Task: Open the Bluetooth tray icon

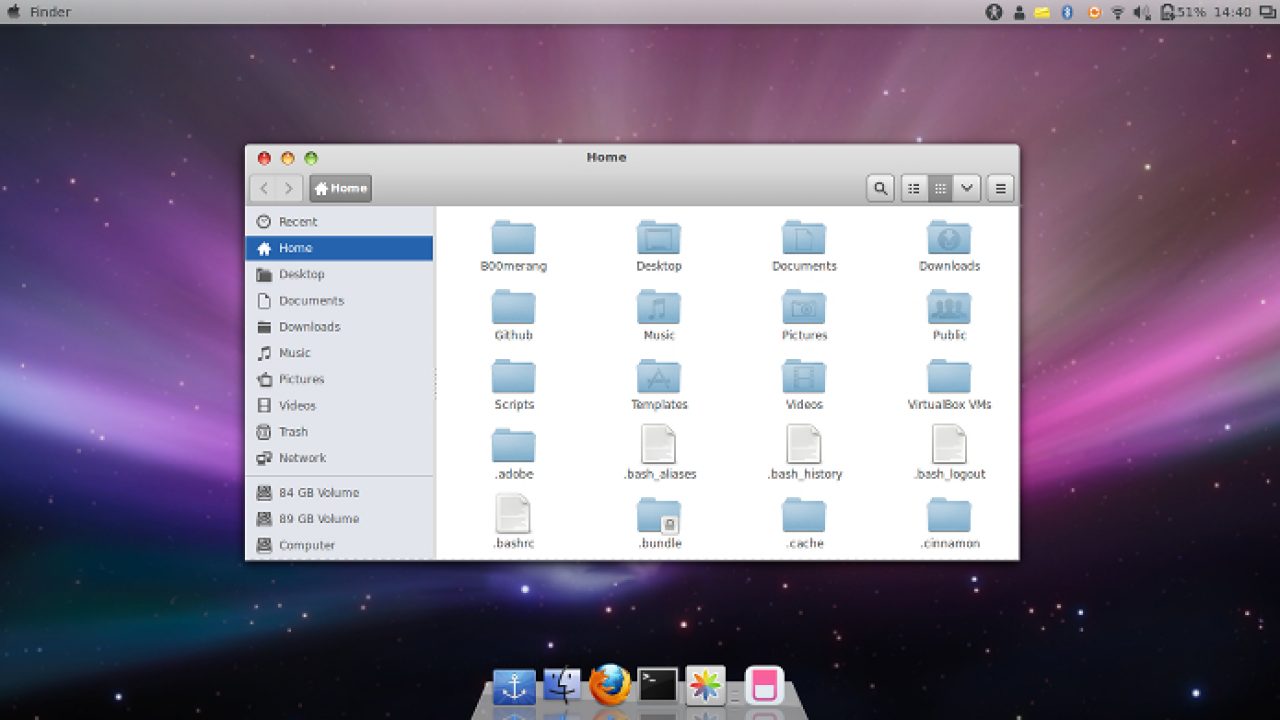Action: click(1067, 12)
